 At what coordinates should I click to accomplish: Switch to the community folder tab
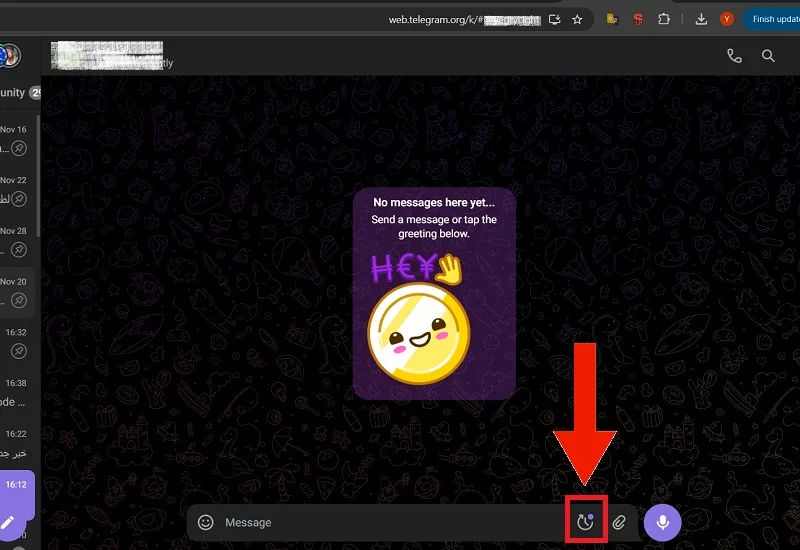coord(19,93)
